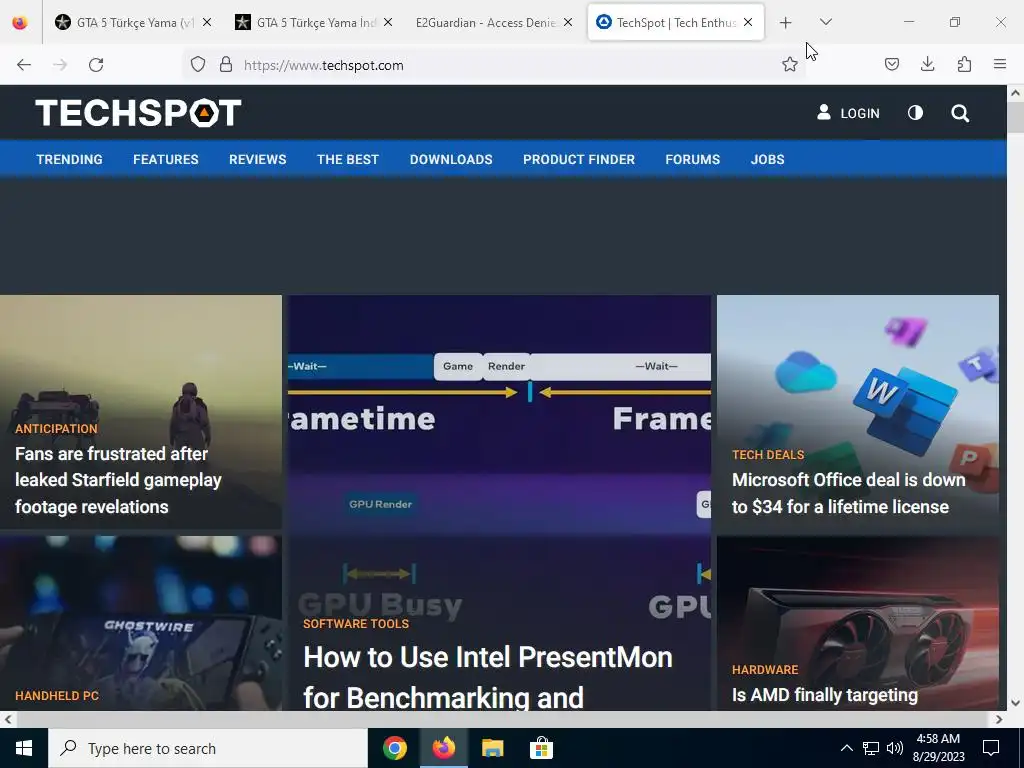Open the FEATURES nav menu item
This screenshot has width=1024, height=768.
[x=166, y=159]
